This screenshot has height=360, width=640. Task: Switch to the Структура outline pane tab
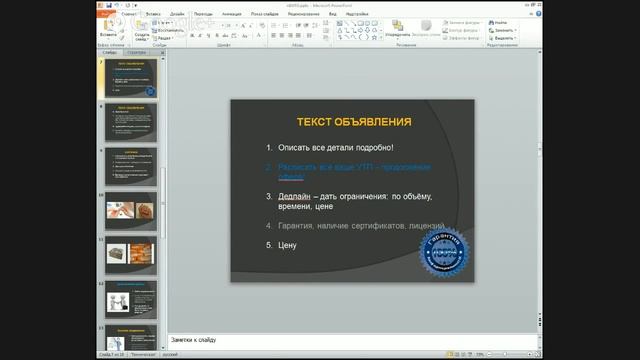(136, 53)
